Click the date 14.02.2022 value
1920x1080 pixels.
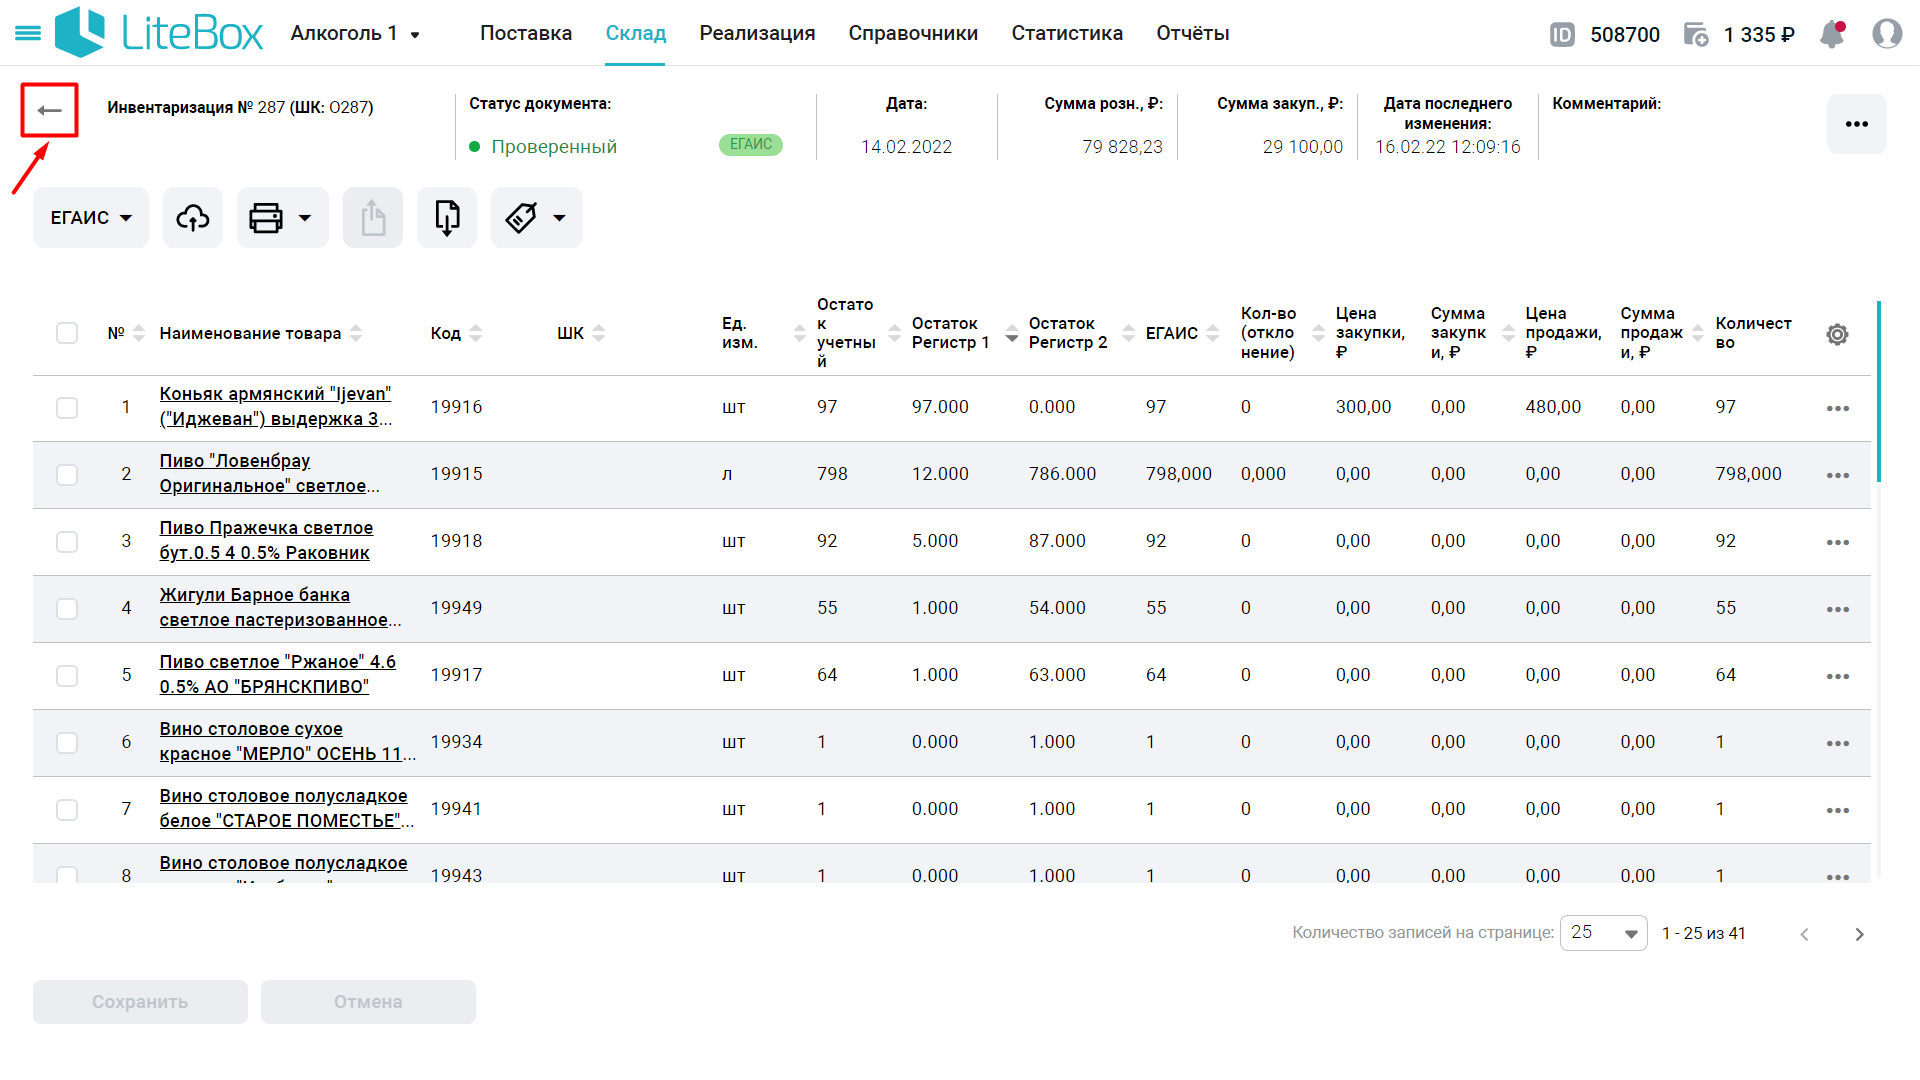tap(907, 147)
